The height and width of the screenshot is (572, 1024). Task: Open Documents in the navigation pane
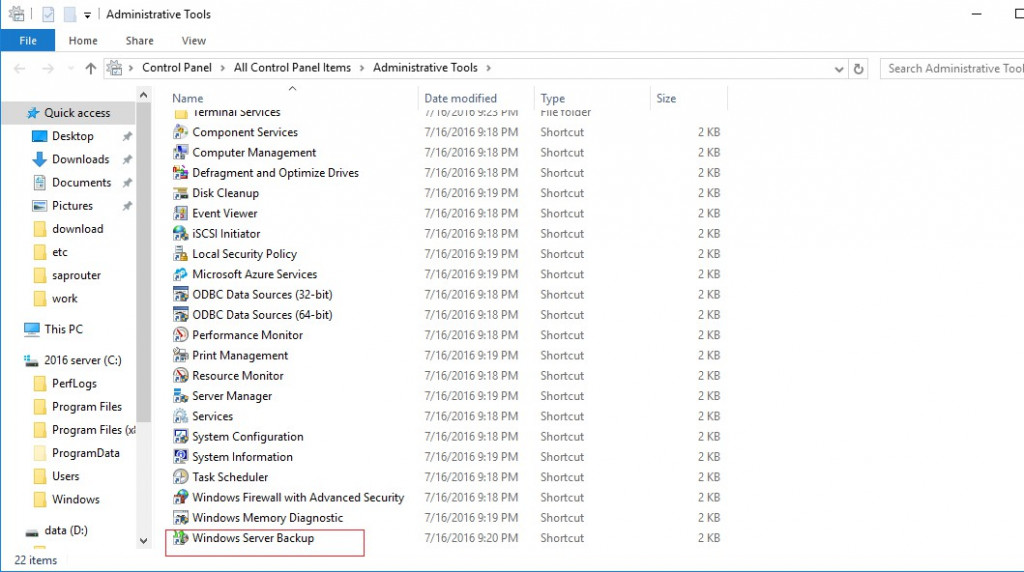pyautogui.click(x=81, y=182)
